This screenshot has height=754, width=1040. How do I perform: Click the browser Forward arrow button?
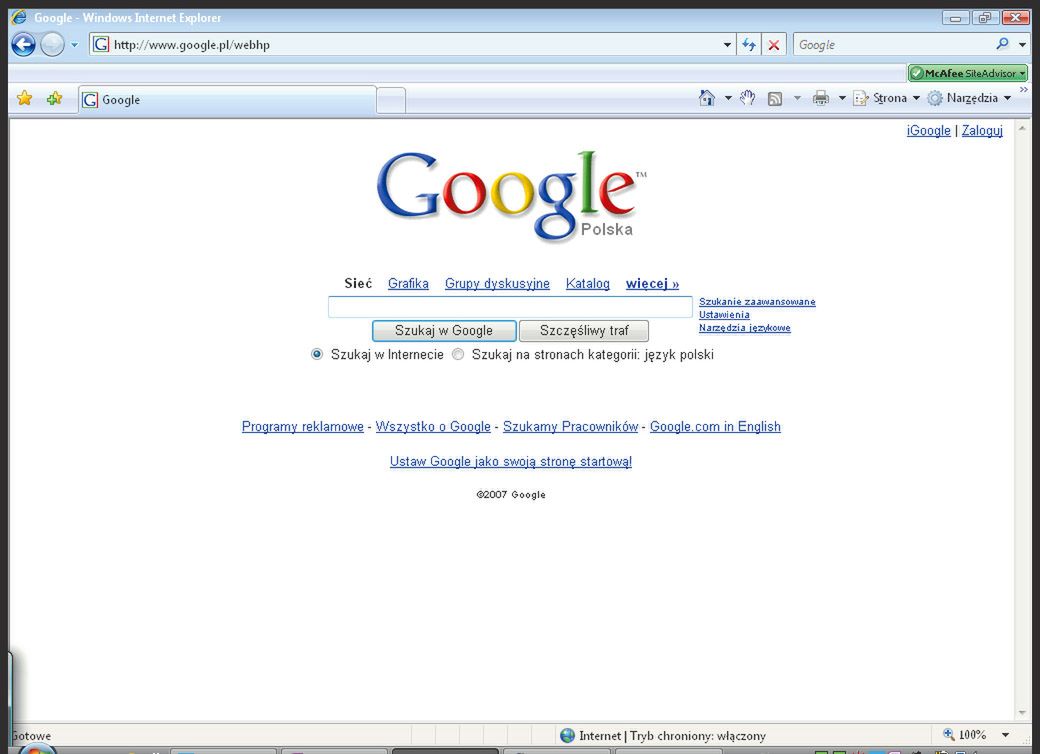[x=52, y=45]
